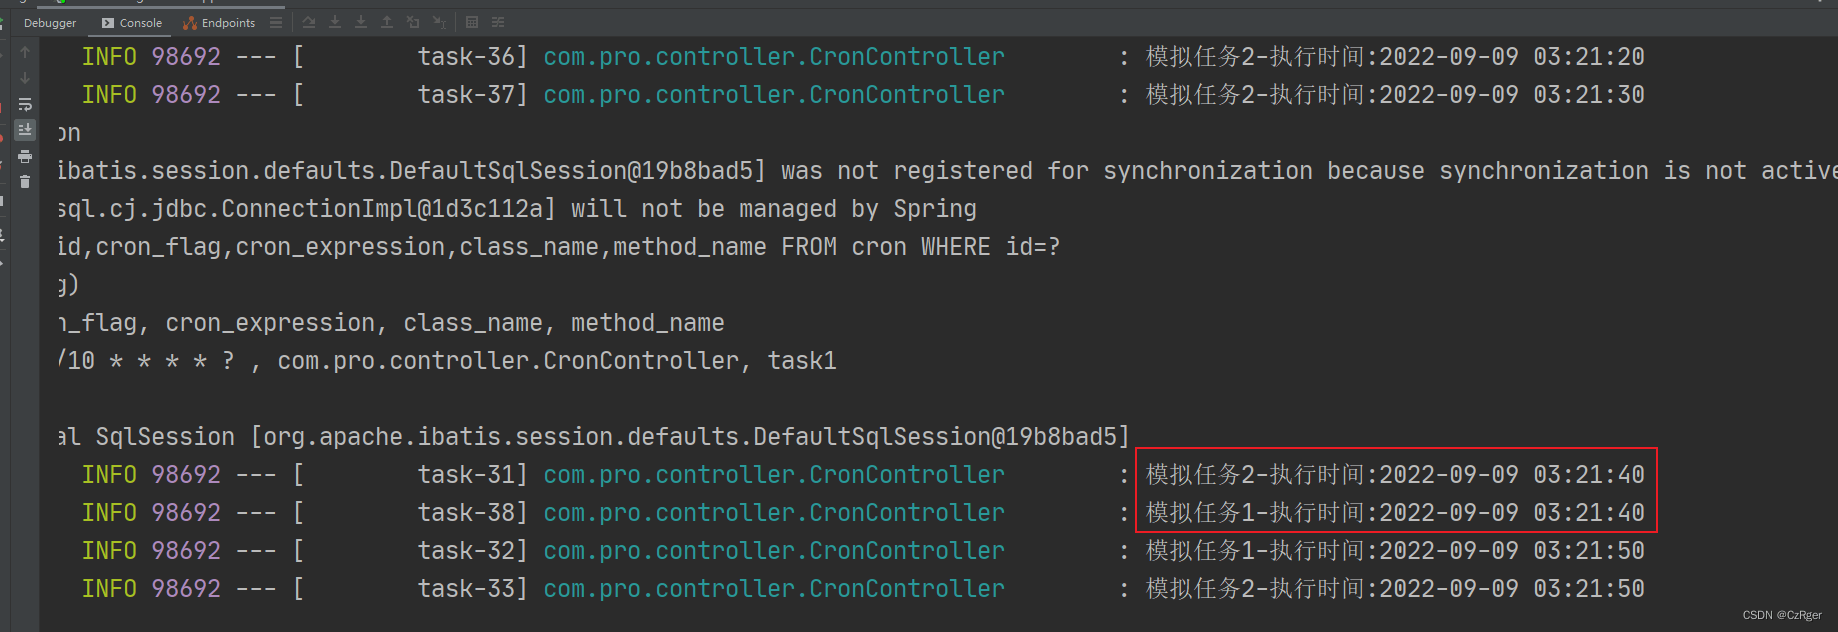Click the Step Over debugger icon

(x=309, y=22)
